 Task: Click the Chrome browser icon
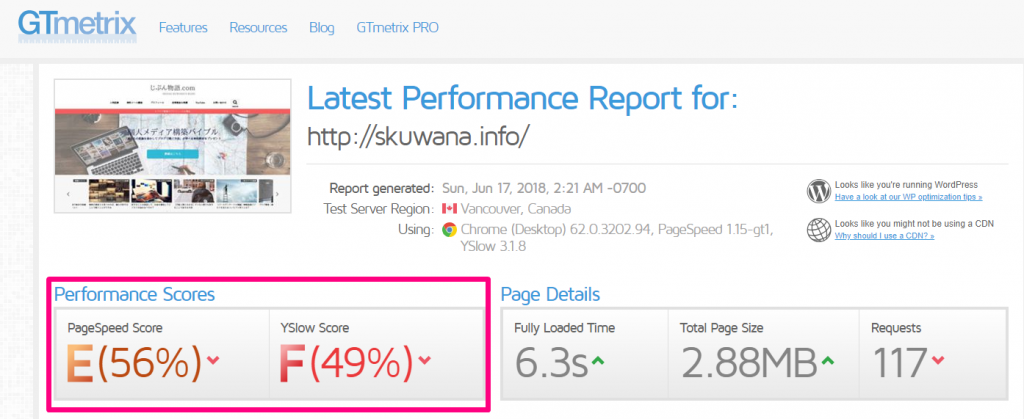[449, 230]
